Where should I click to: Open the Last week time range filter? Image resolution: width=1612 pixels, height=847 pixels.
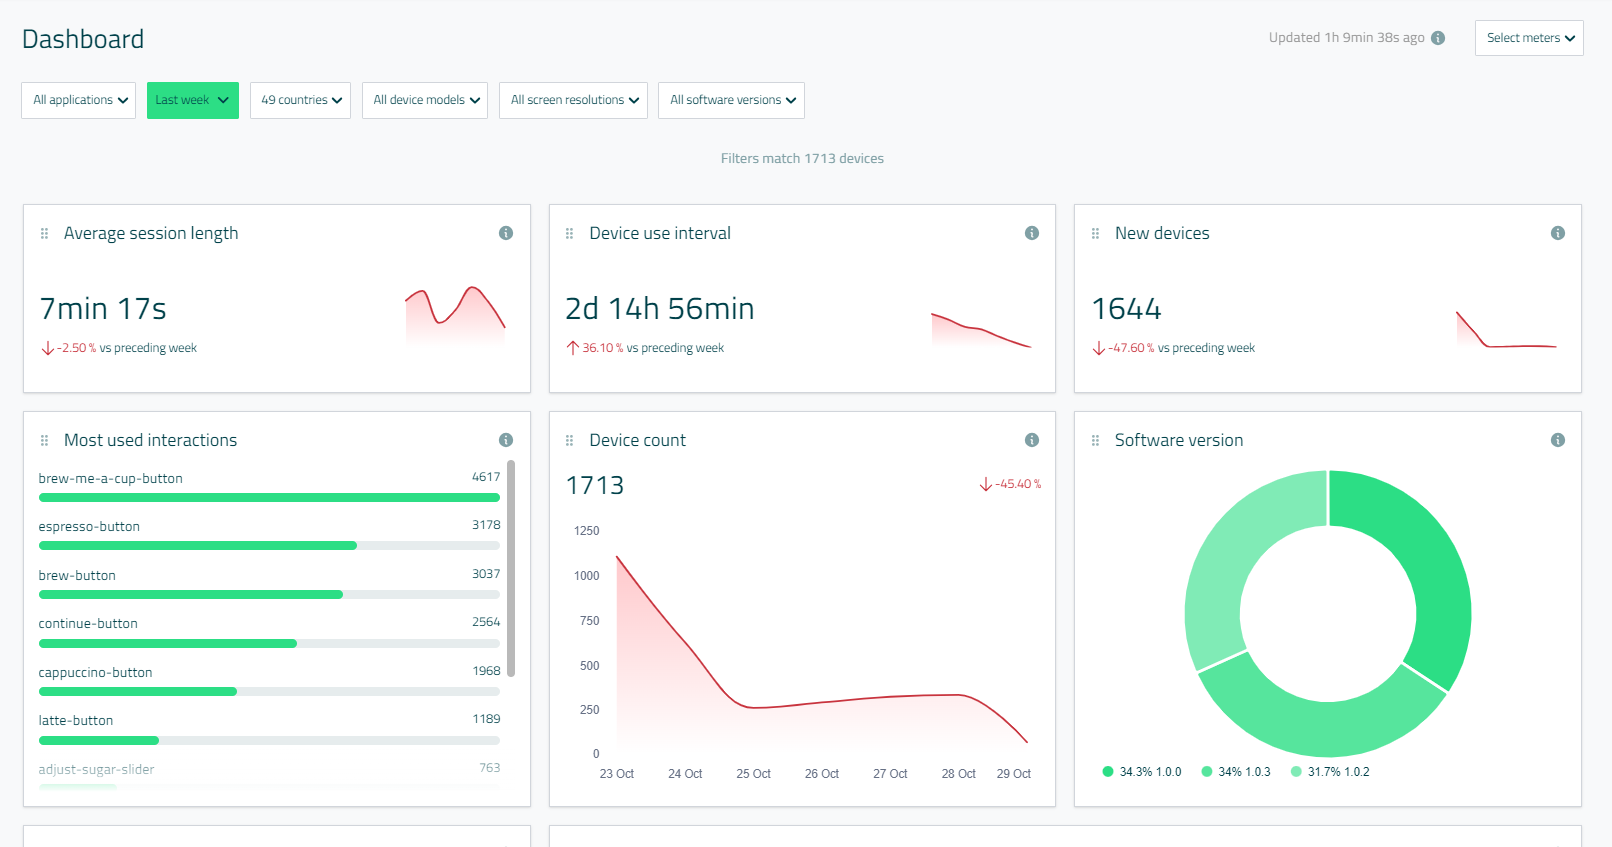click(192, 100)
